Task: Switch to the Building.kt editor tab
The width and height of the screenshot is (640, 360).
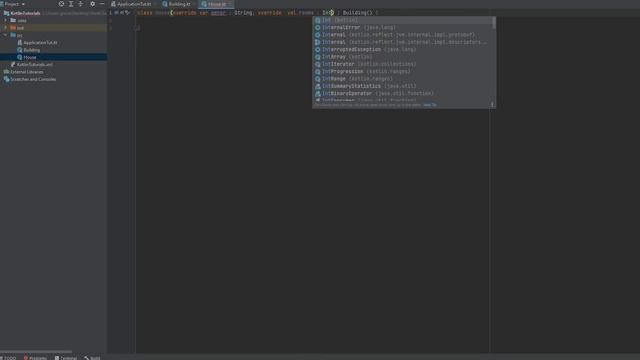Action: (x=177, y=4)
